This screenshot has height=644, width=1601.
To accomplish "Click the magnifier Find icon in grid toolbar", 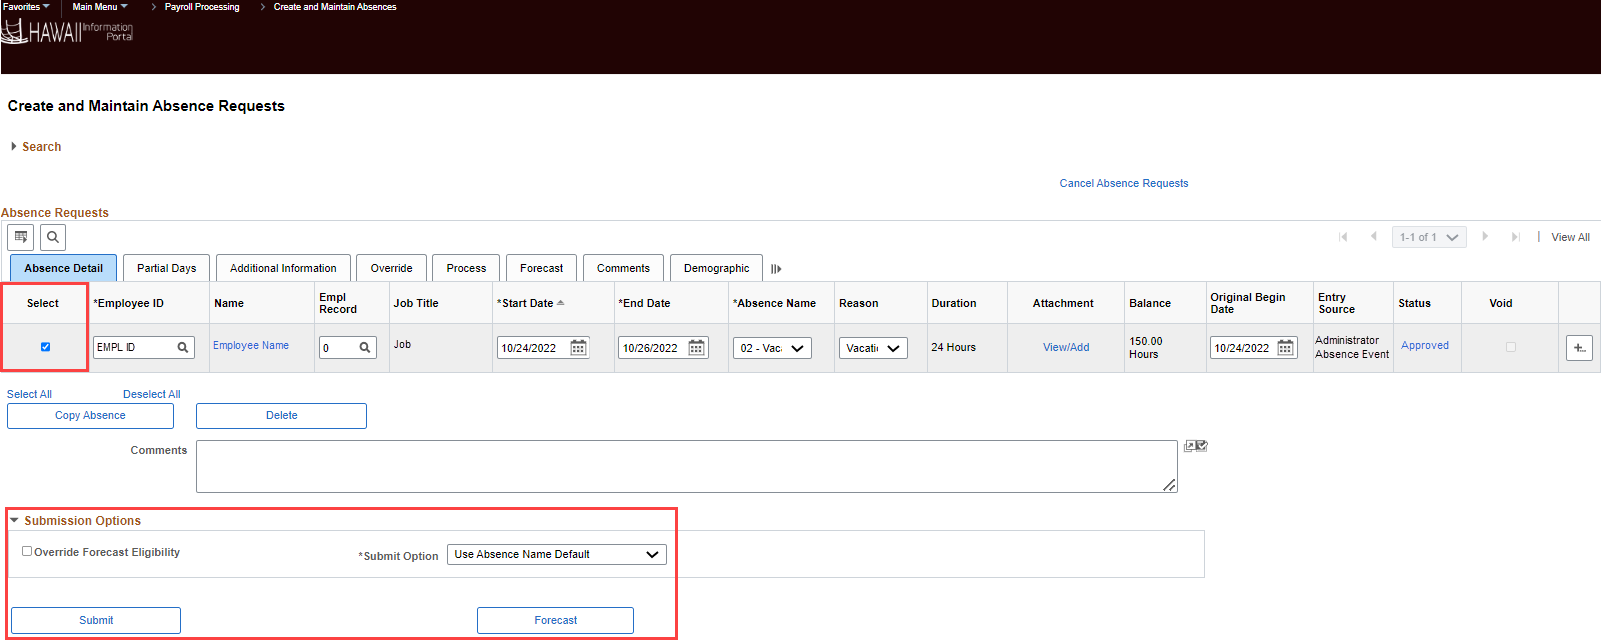I will [53, 237].
